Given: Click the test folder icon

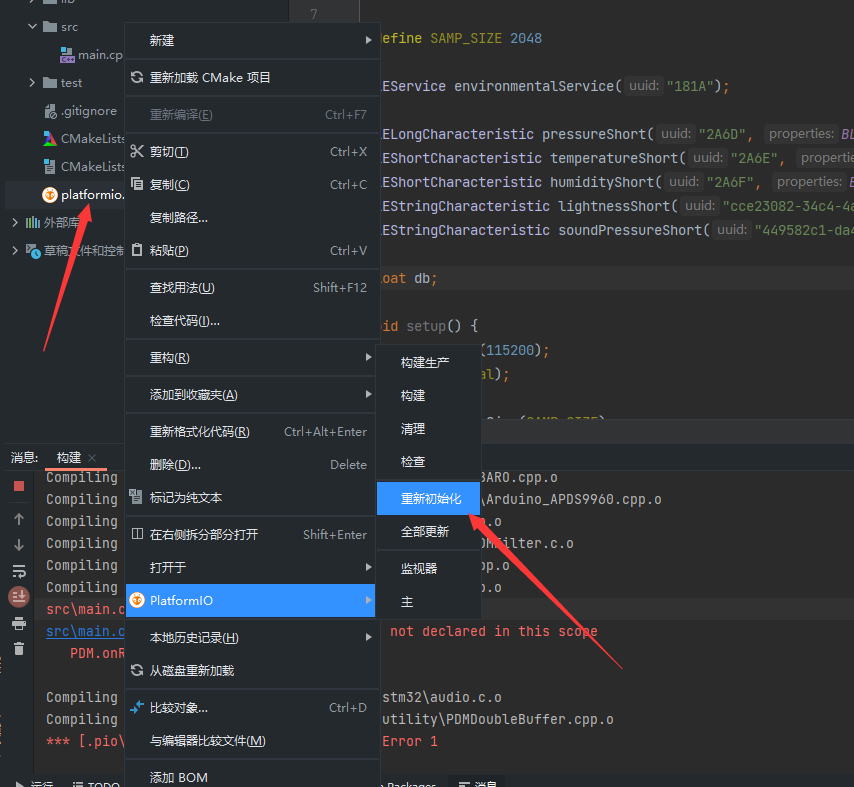Looking at the screenshot, I should (x=50, y=82).
